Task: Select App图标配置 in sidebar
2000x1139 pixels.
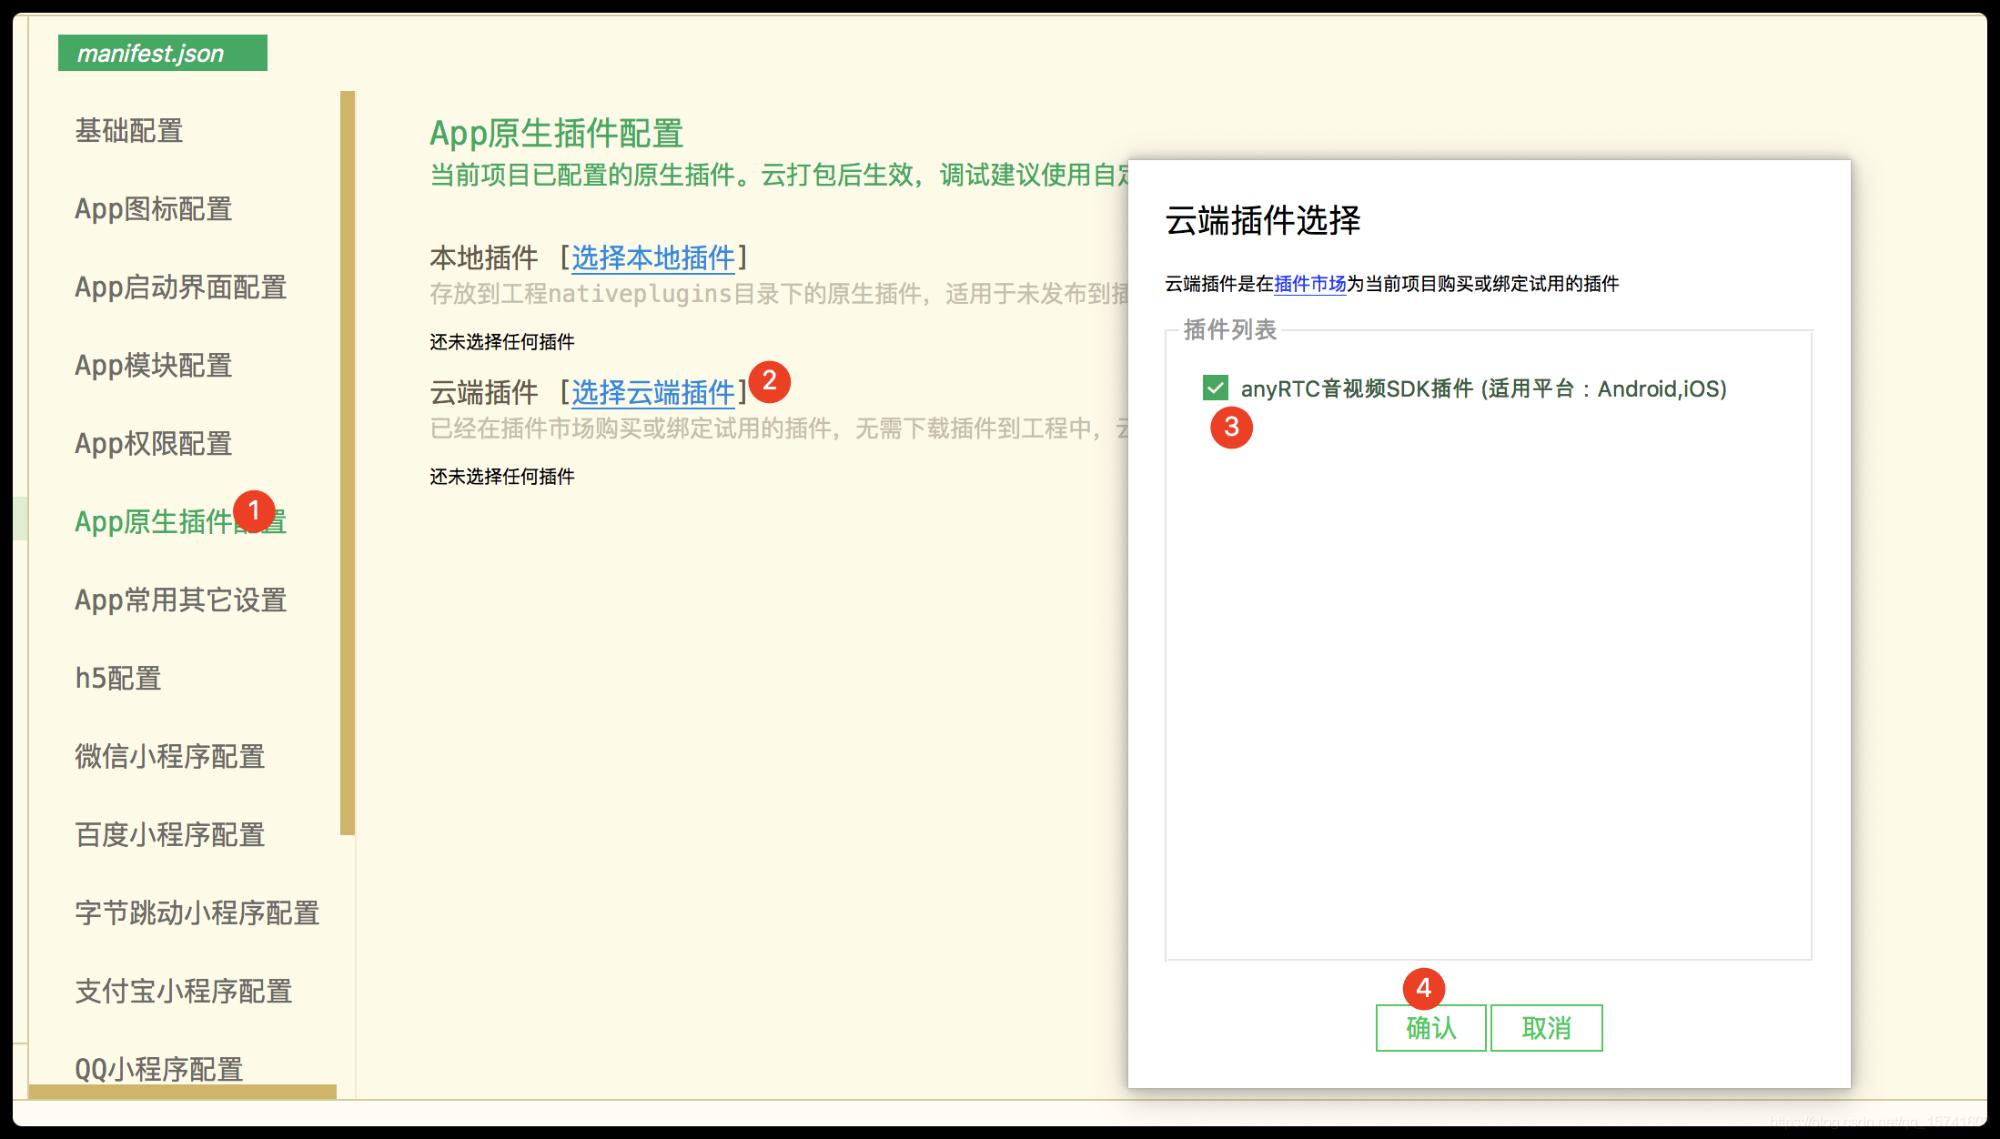Action: 153,209
